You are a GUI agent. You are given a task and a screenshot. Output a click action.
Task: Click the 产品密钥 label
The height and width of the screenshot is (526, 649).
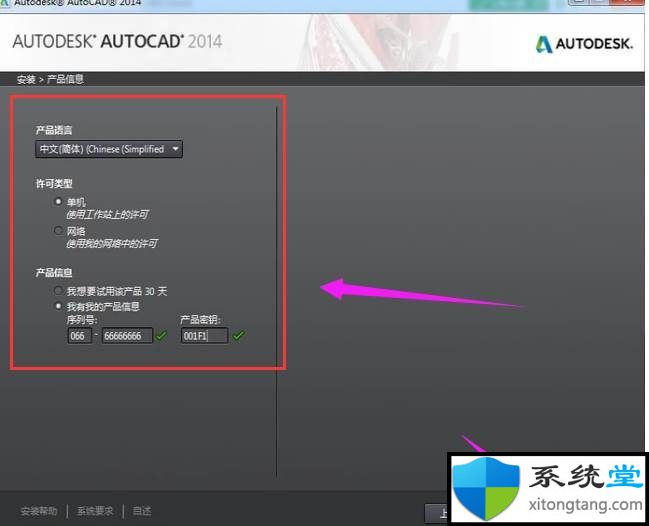(x=201, y=319)
